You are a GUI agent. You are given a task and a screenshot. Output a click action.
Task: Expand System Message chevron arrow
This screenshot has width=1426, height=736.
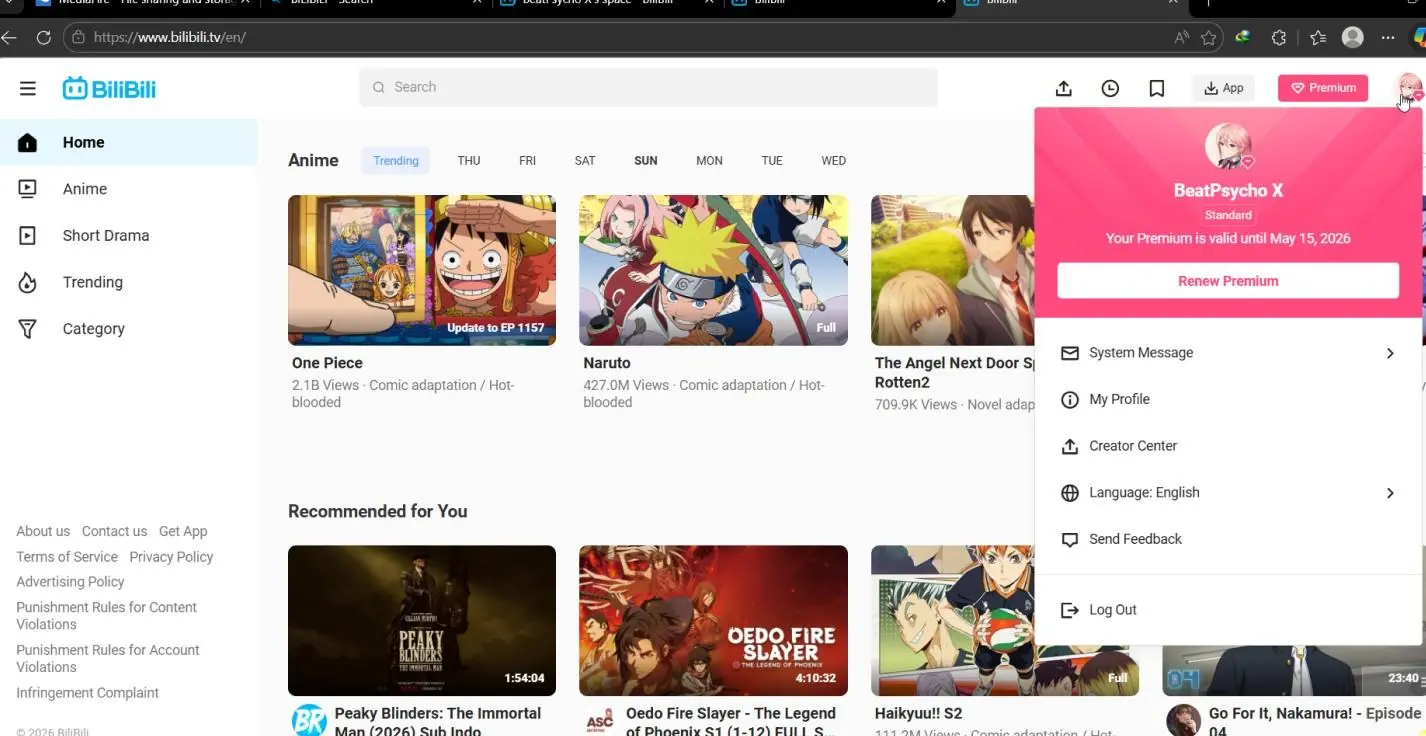click(x=1390, y=353)
